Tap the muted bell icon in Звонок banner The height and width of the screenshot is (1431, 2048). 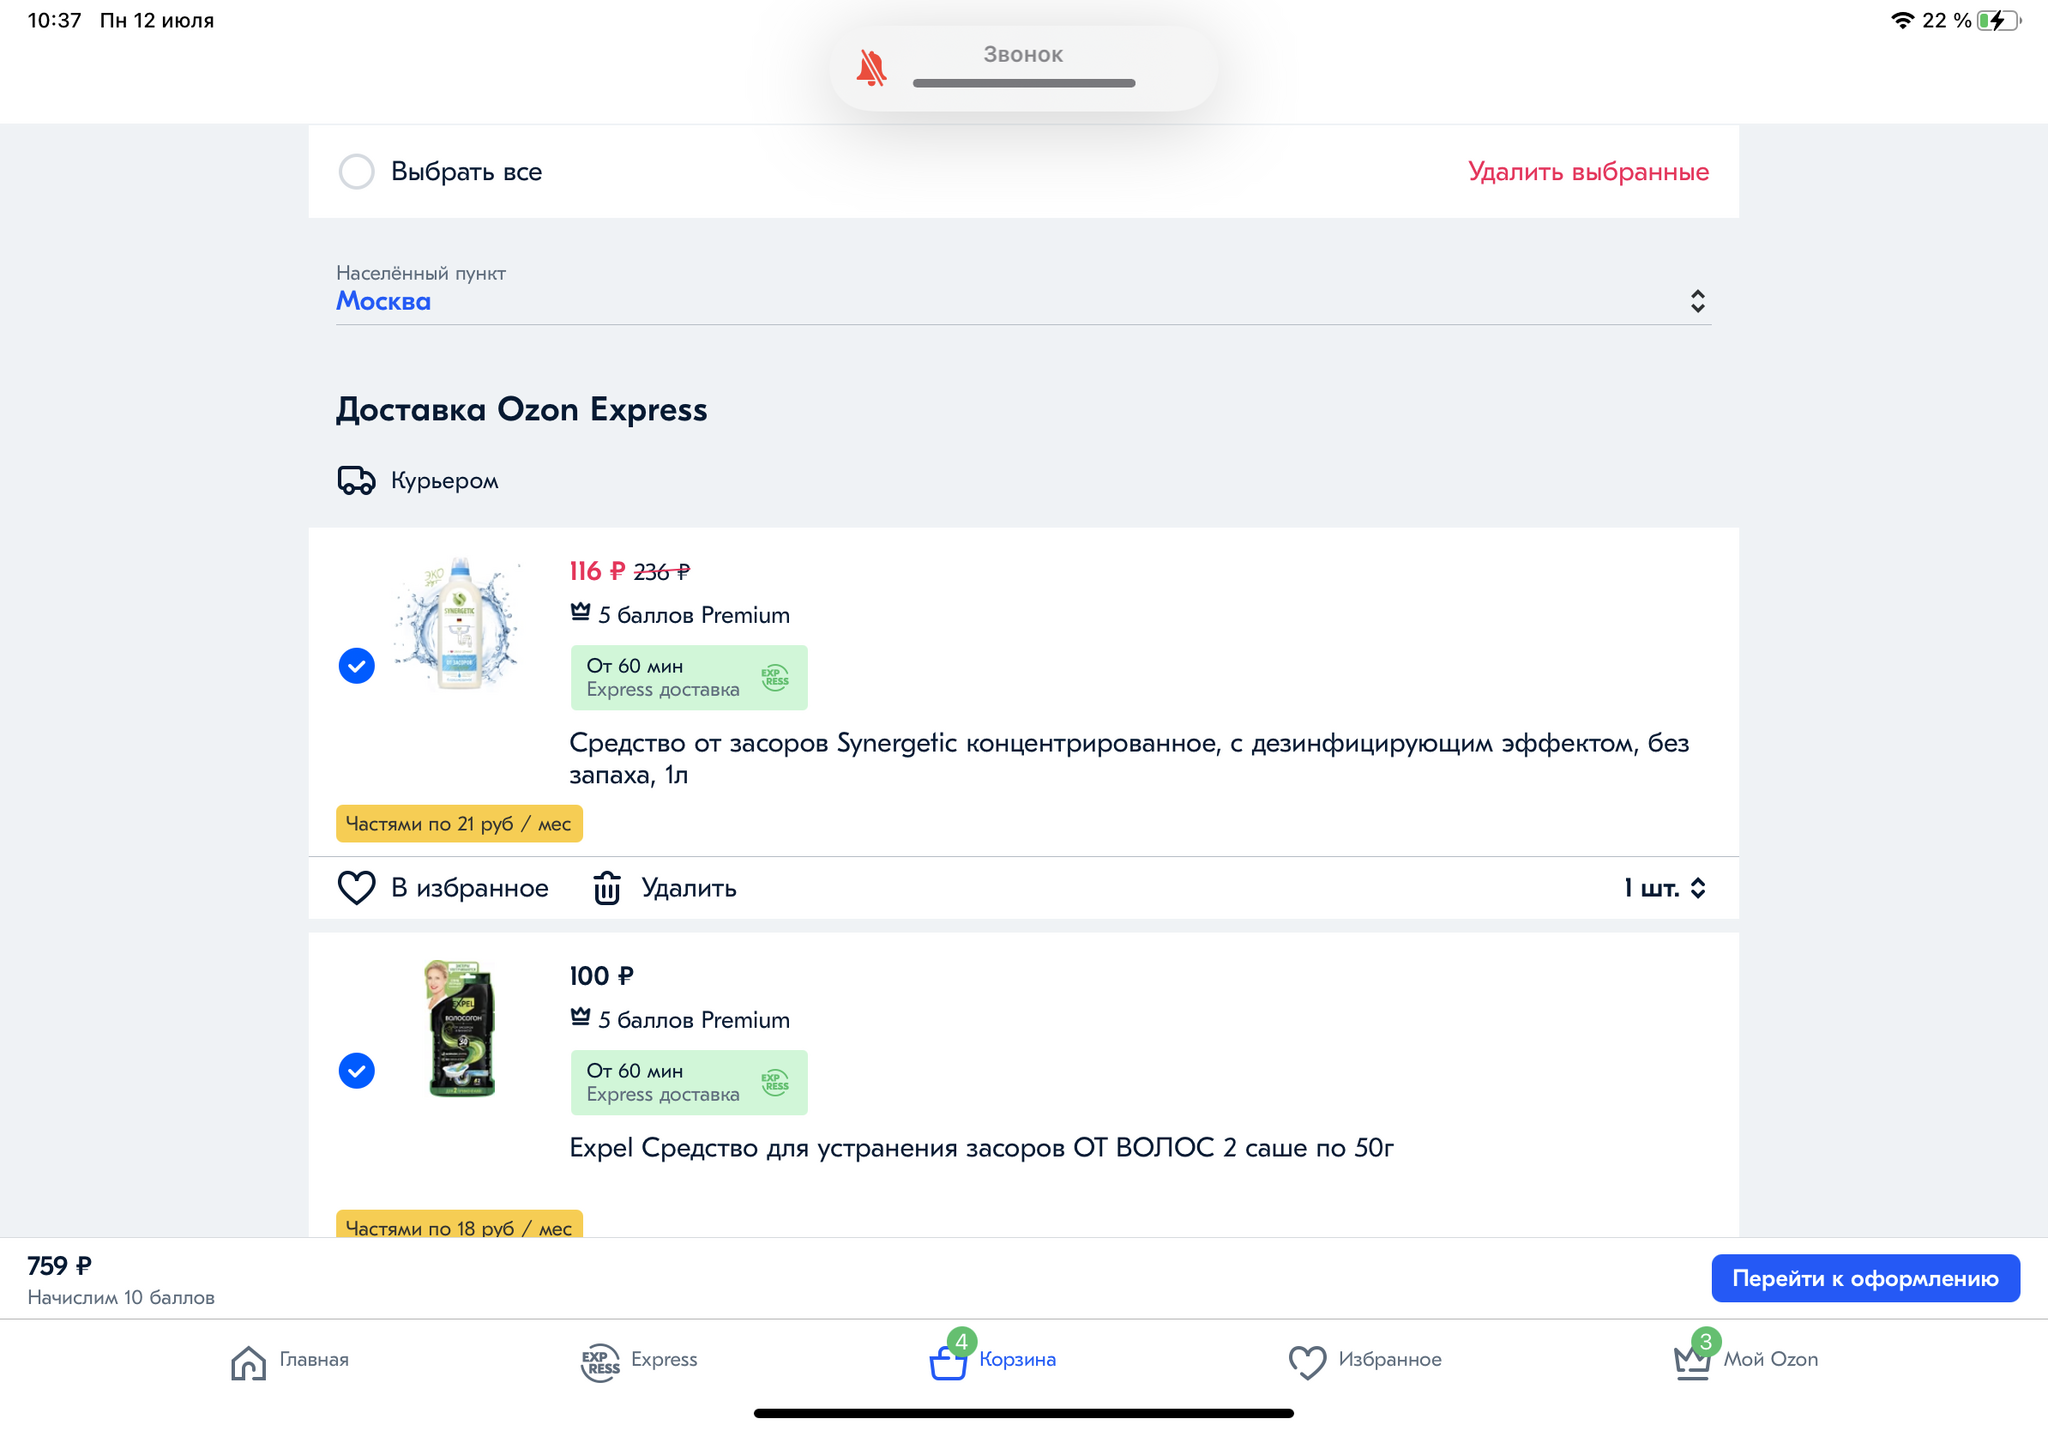(871, 68)
